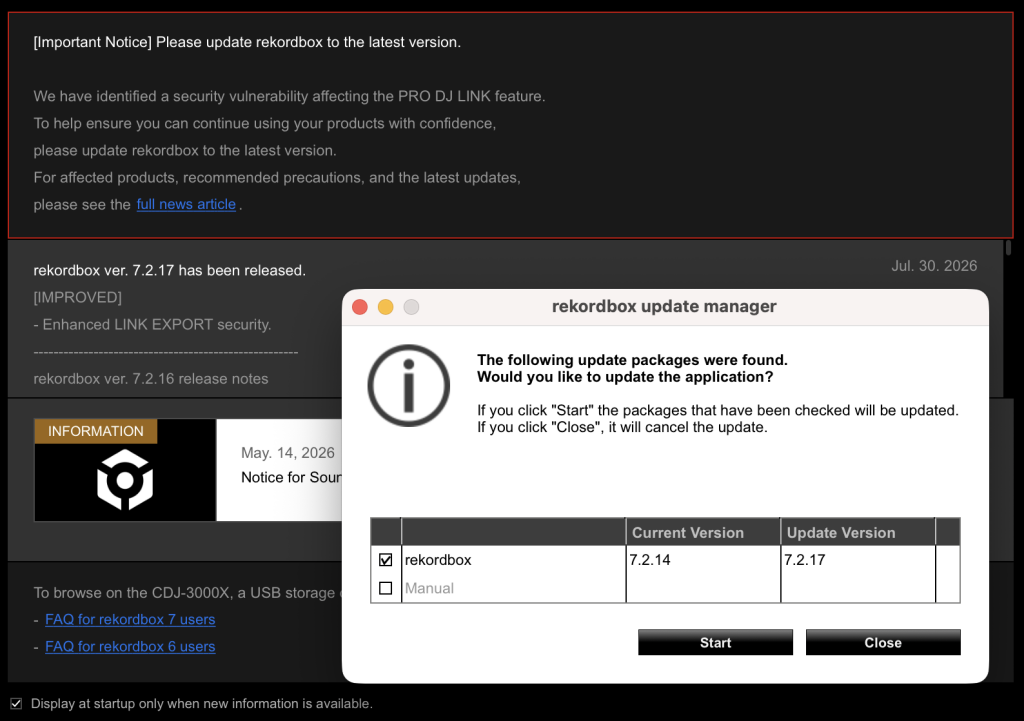Click the Important Notice heading text

(247, 42)
